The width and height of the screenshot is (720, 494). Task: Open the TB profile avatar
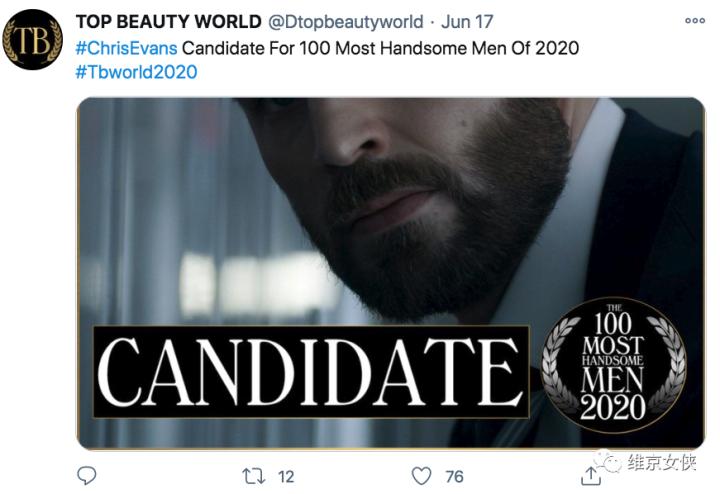pos(32,39)
